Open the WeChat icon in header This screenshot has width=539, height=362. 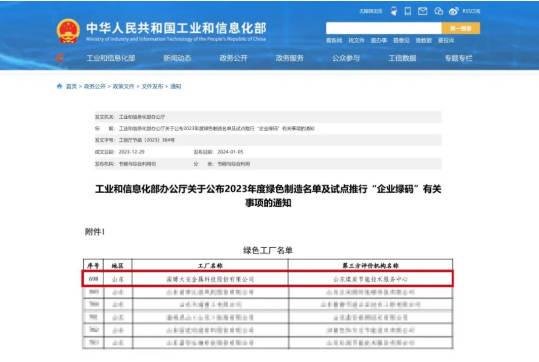point(438,11)
